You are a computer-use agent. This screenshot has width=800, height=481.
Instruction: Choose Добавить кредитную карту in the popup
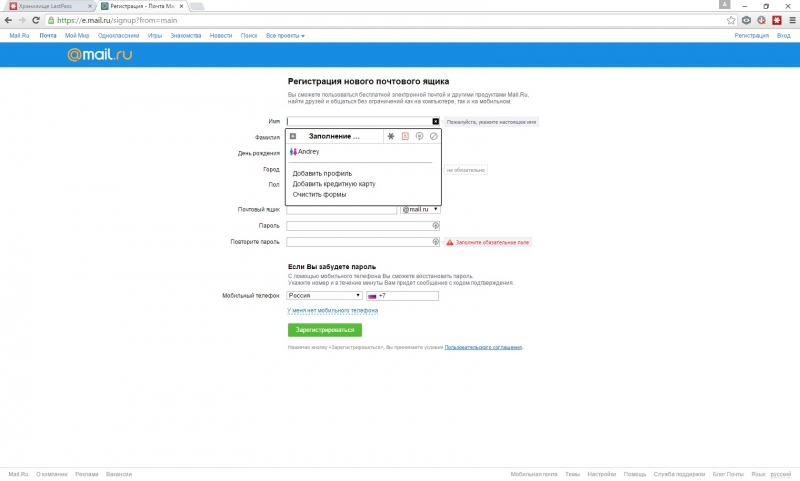(x=334, y=184)
